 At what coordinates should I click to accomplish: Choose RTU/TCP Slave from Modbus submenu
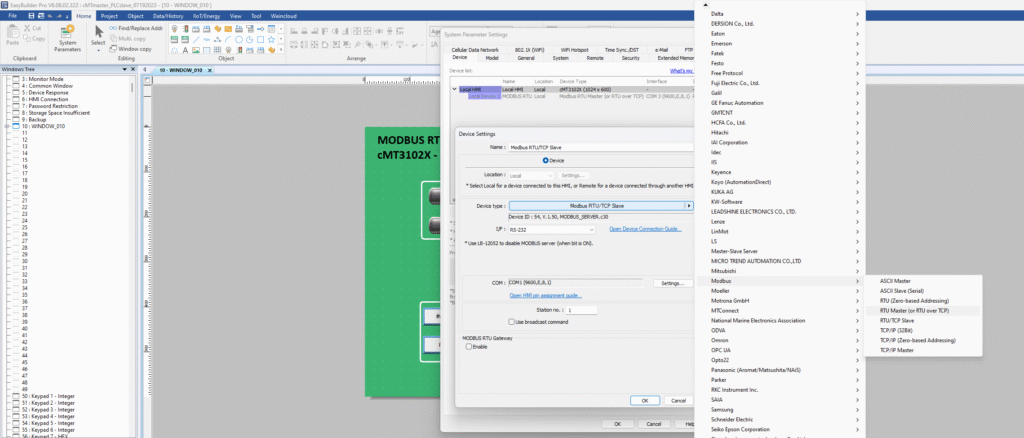(897, 321)
